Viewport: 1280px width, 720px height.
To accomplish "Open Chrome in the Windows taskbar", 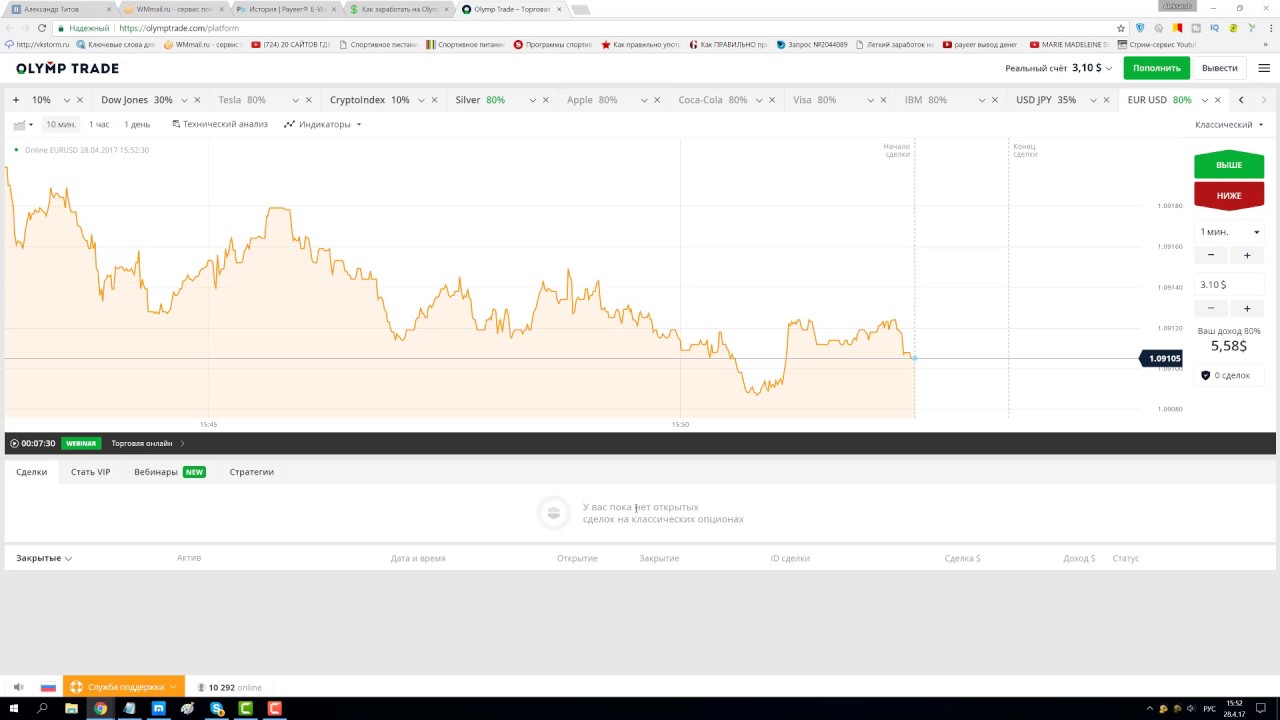I will tap(100, 708).
